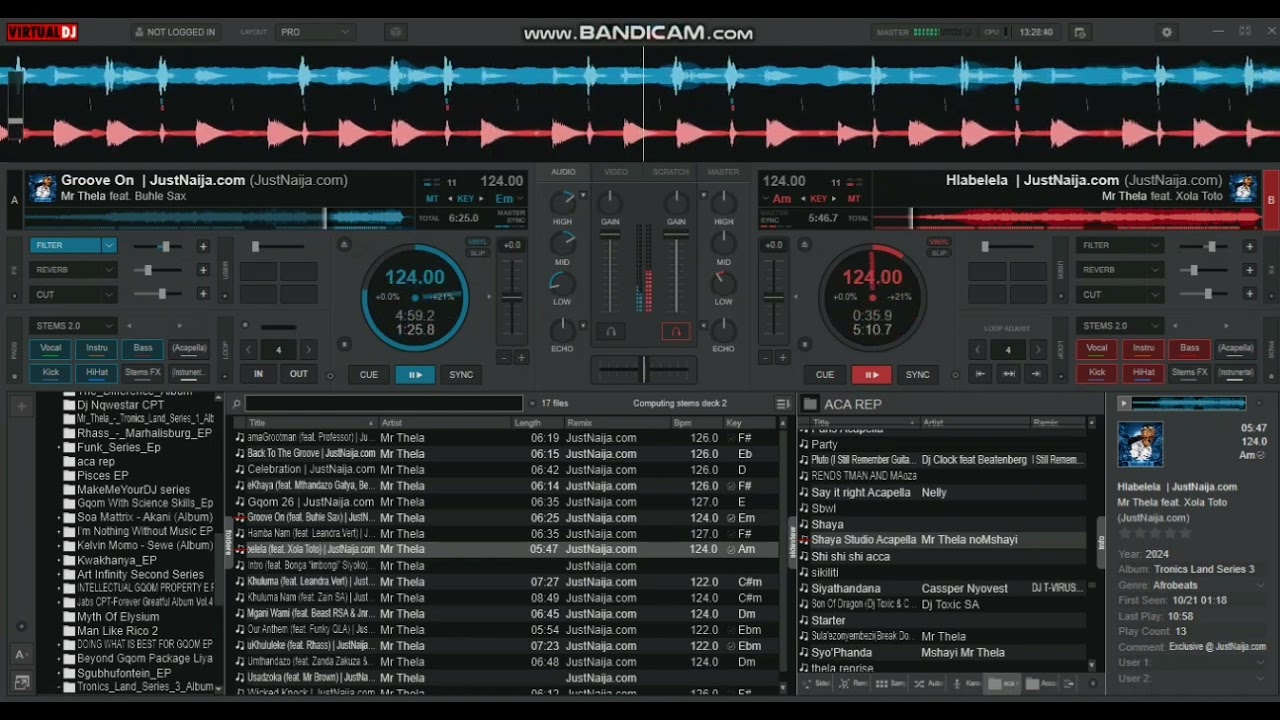The image size is (1280, 720).
Task: Toggle left channel headphone cue
Action: tap(610, 331)
